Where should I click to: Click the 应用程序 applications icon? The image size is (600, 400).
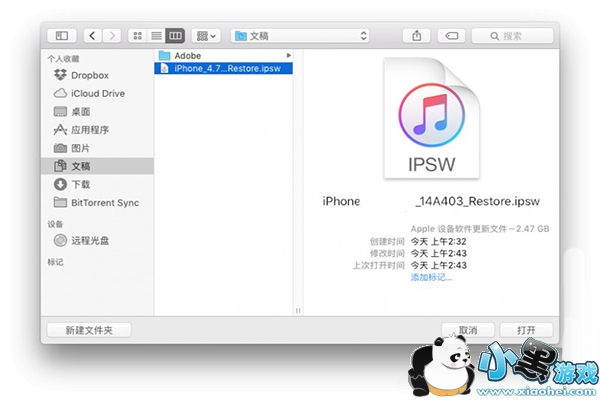pos(60,130)
